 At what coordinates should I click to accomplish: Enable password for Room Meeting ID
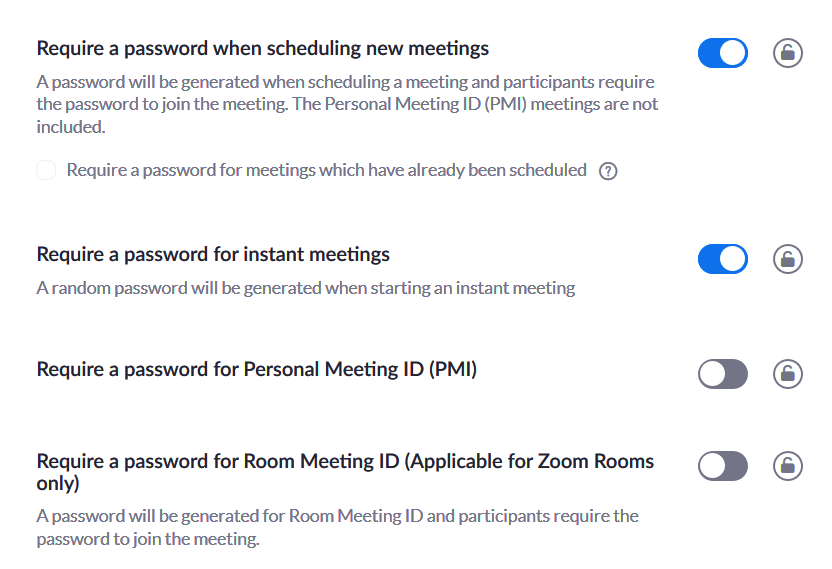tap(723, 466)
